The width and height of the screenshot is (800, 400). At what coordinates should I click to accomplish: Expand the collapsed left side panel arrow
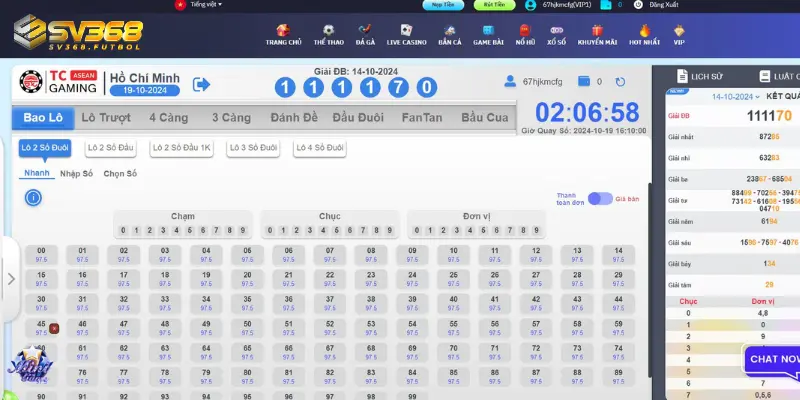pos(11,279)
